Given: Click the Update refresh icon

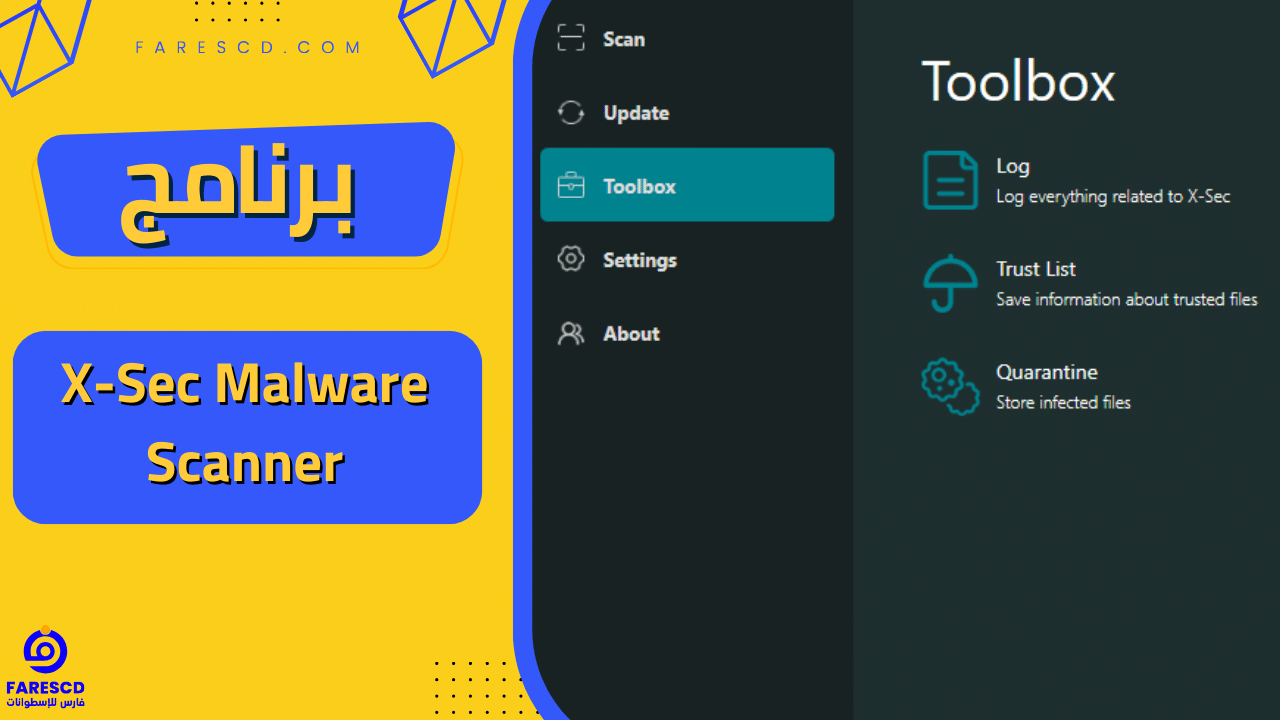Looking at the screenshot, I should pyautogui.click(x=571, y=113).
